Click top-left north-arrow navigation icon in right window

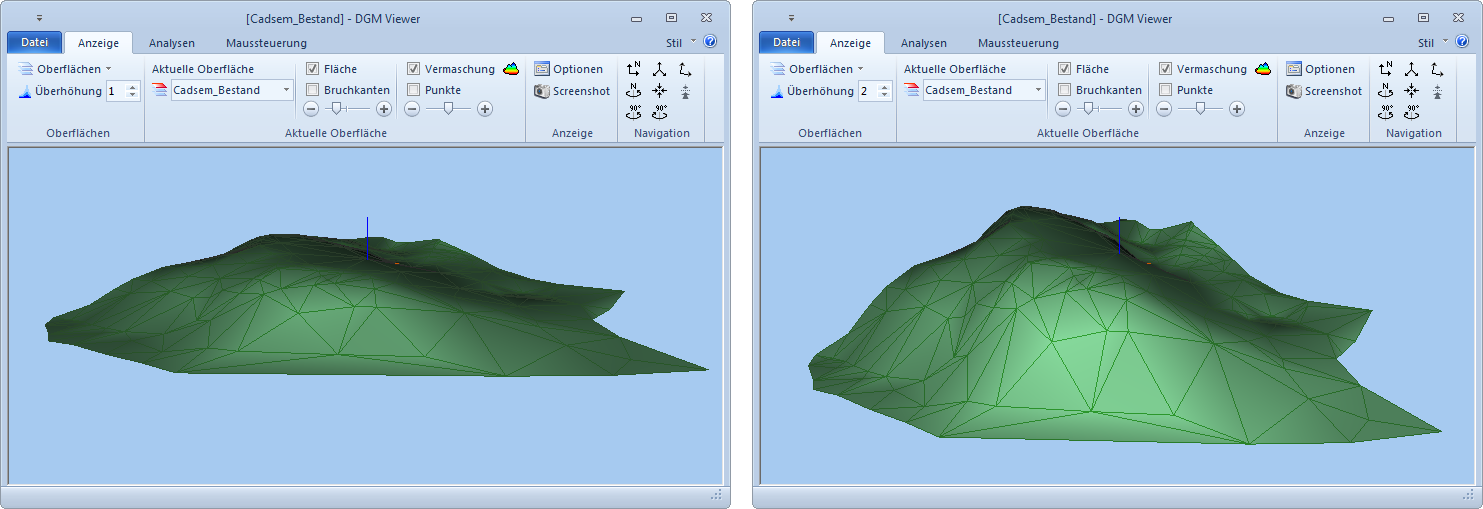1385,69
